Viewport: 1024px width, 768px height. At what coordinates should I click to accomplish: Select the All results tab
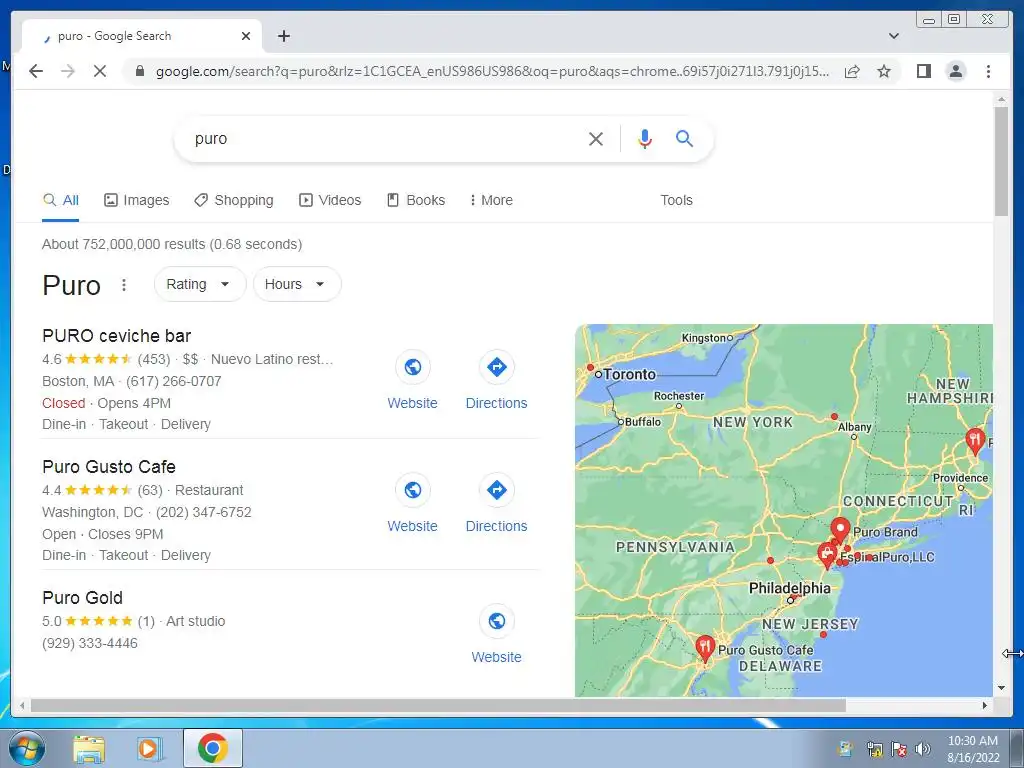click(x=61, y=200)
